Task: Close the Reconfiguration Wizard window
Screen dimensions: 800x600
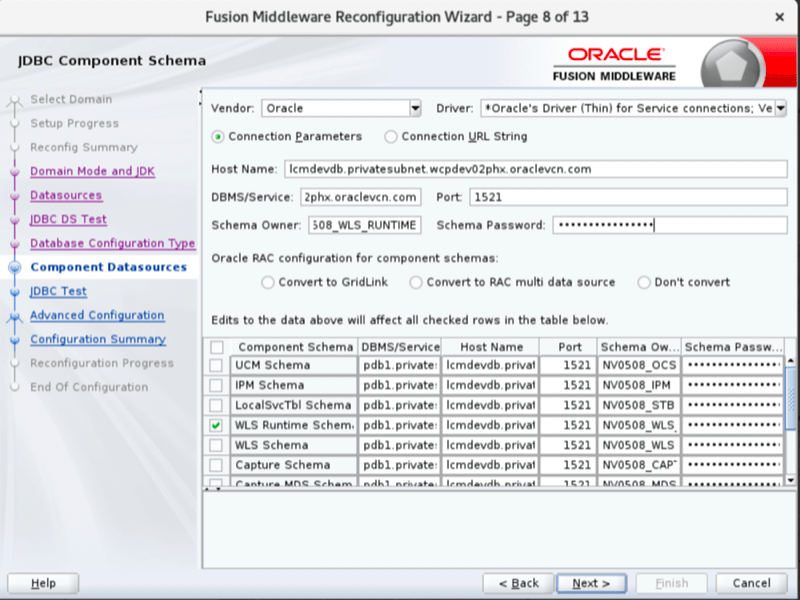Action: pyautogui.click(x=779, y=17)
